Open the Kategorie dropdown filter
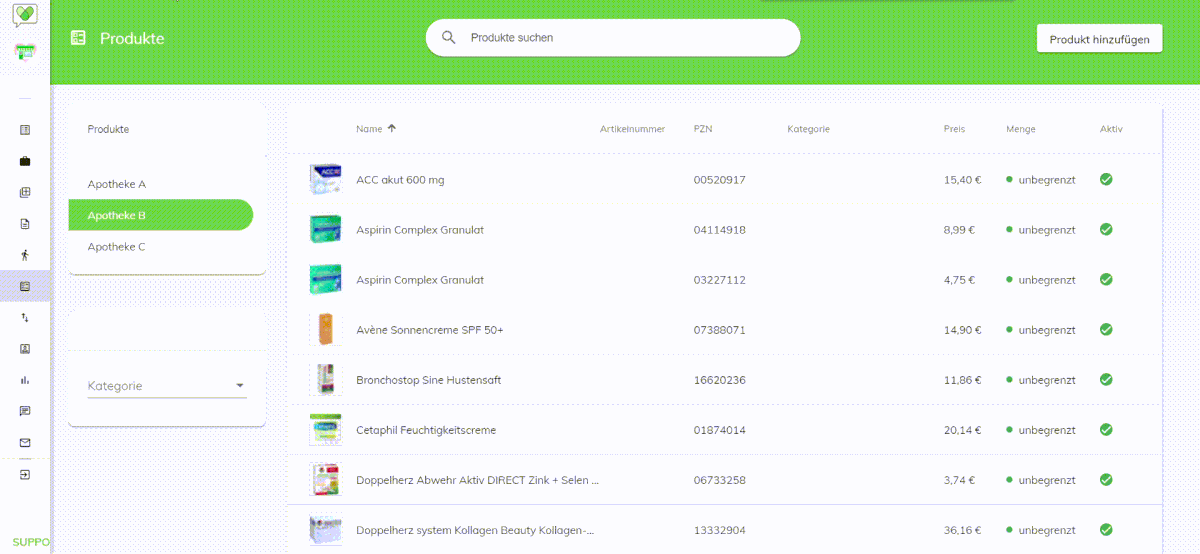Viewport: 1200px width, 554px height. pyautogui.click(x=167, y=386)
